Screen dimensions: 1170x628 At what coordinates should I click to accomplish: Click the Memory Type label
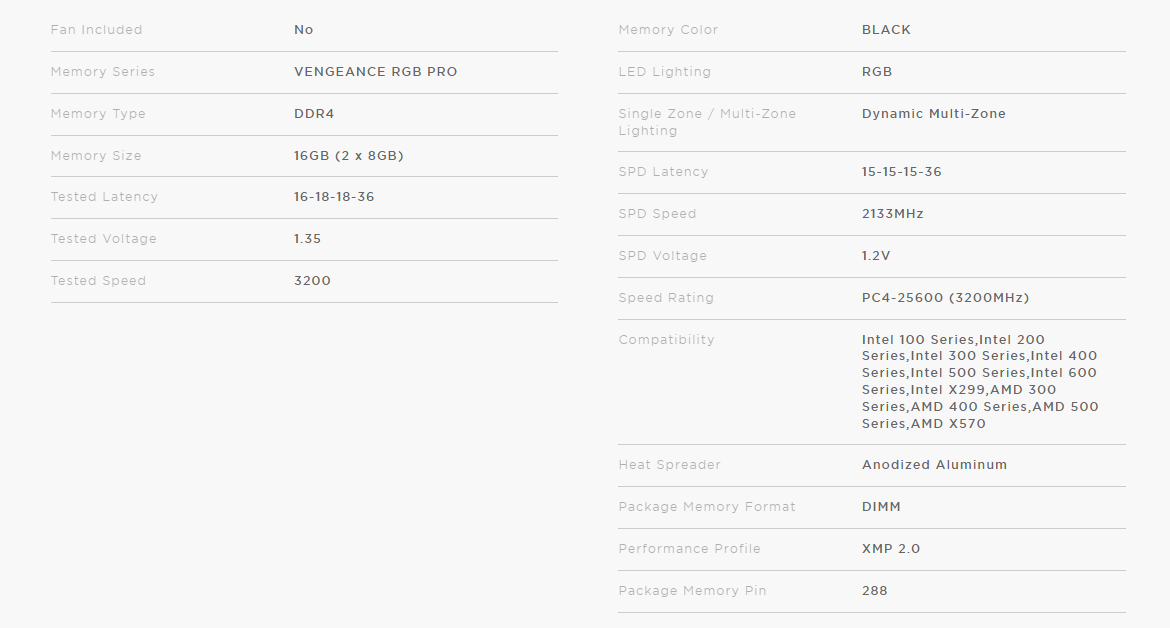click(x=98, y=114)
